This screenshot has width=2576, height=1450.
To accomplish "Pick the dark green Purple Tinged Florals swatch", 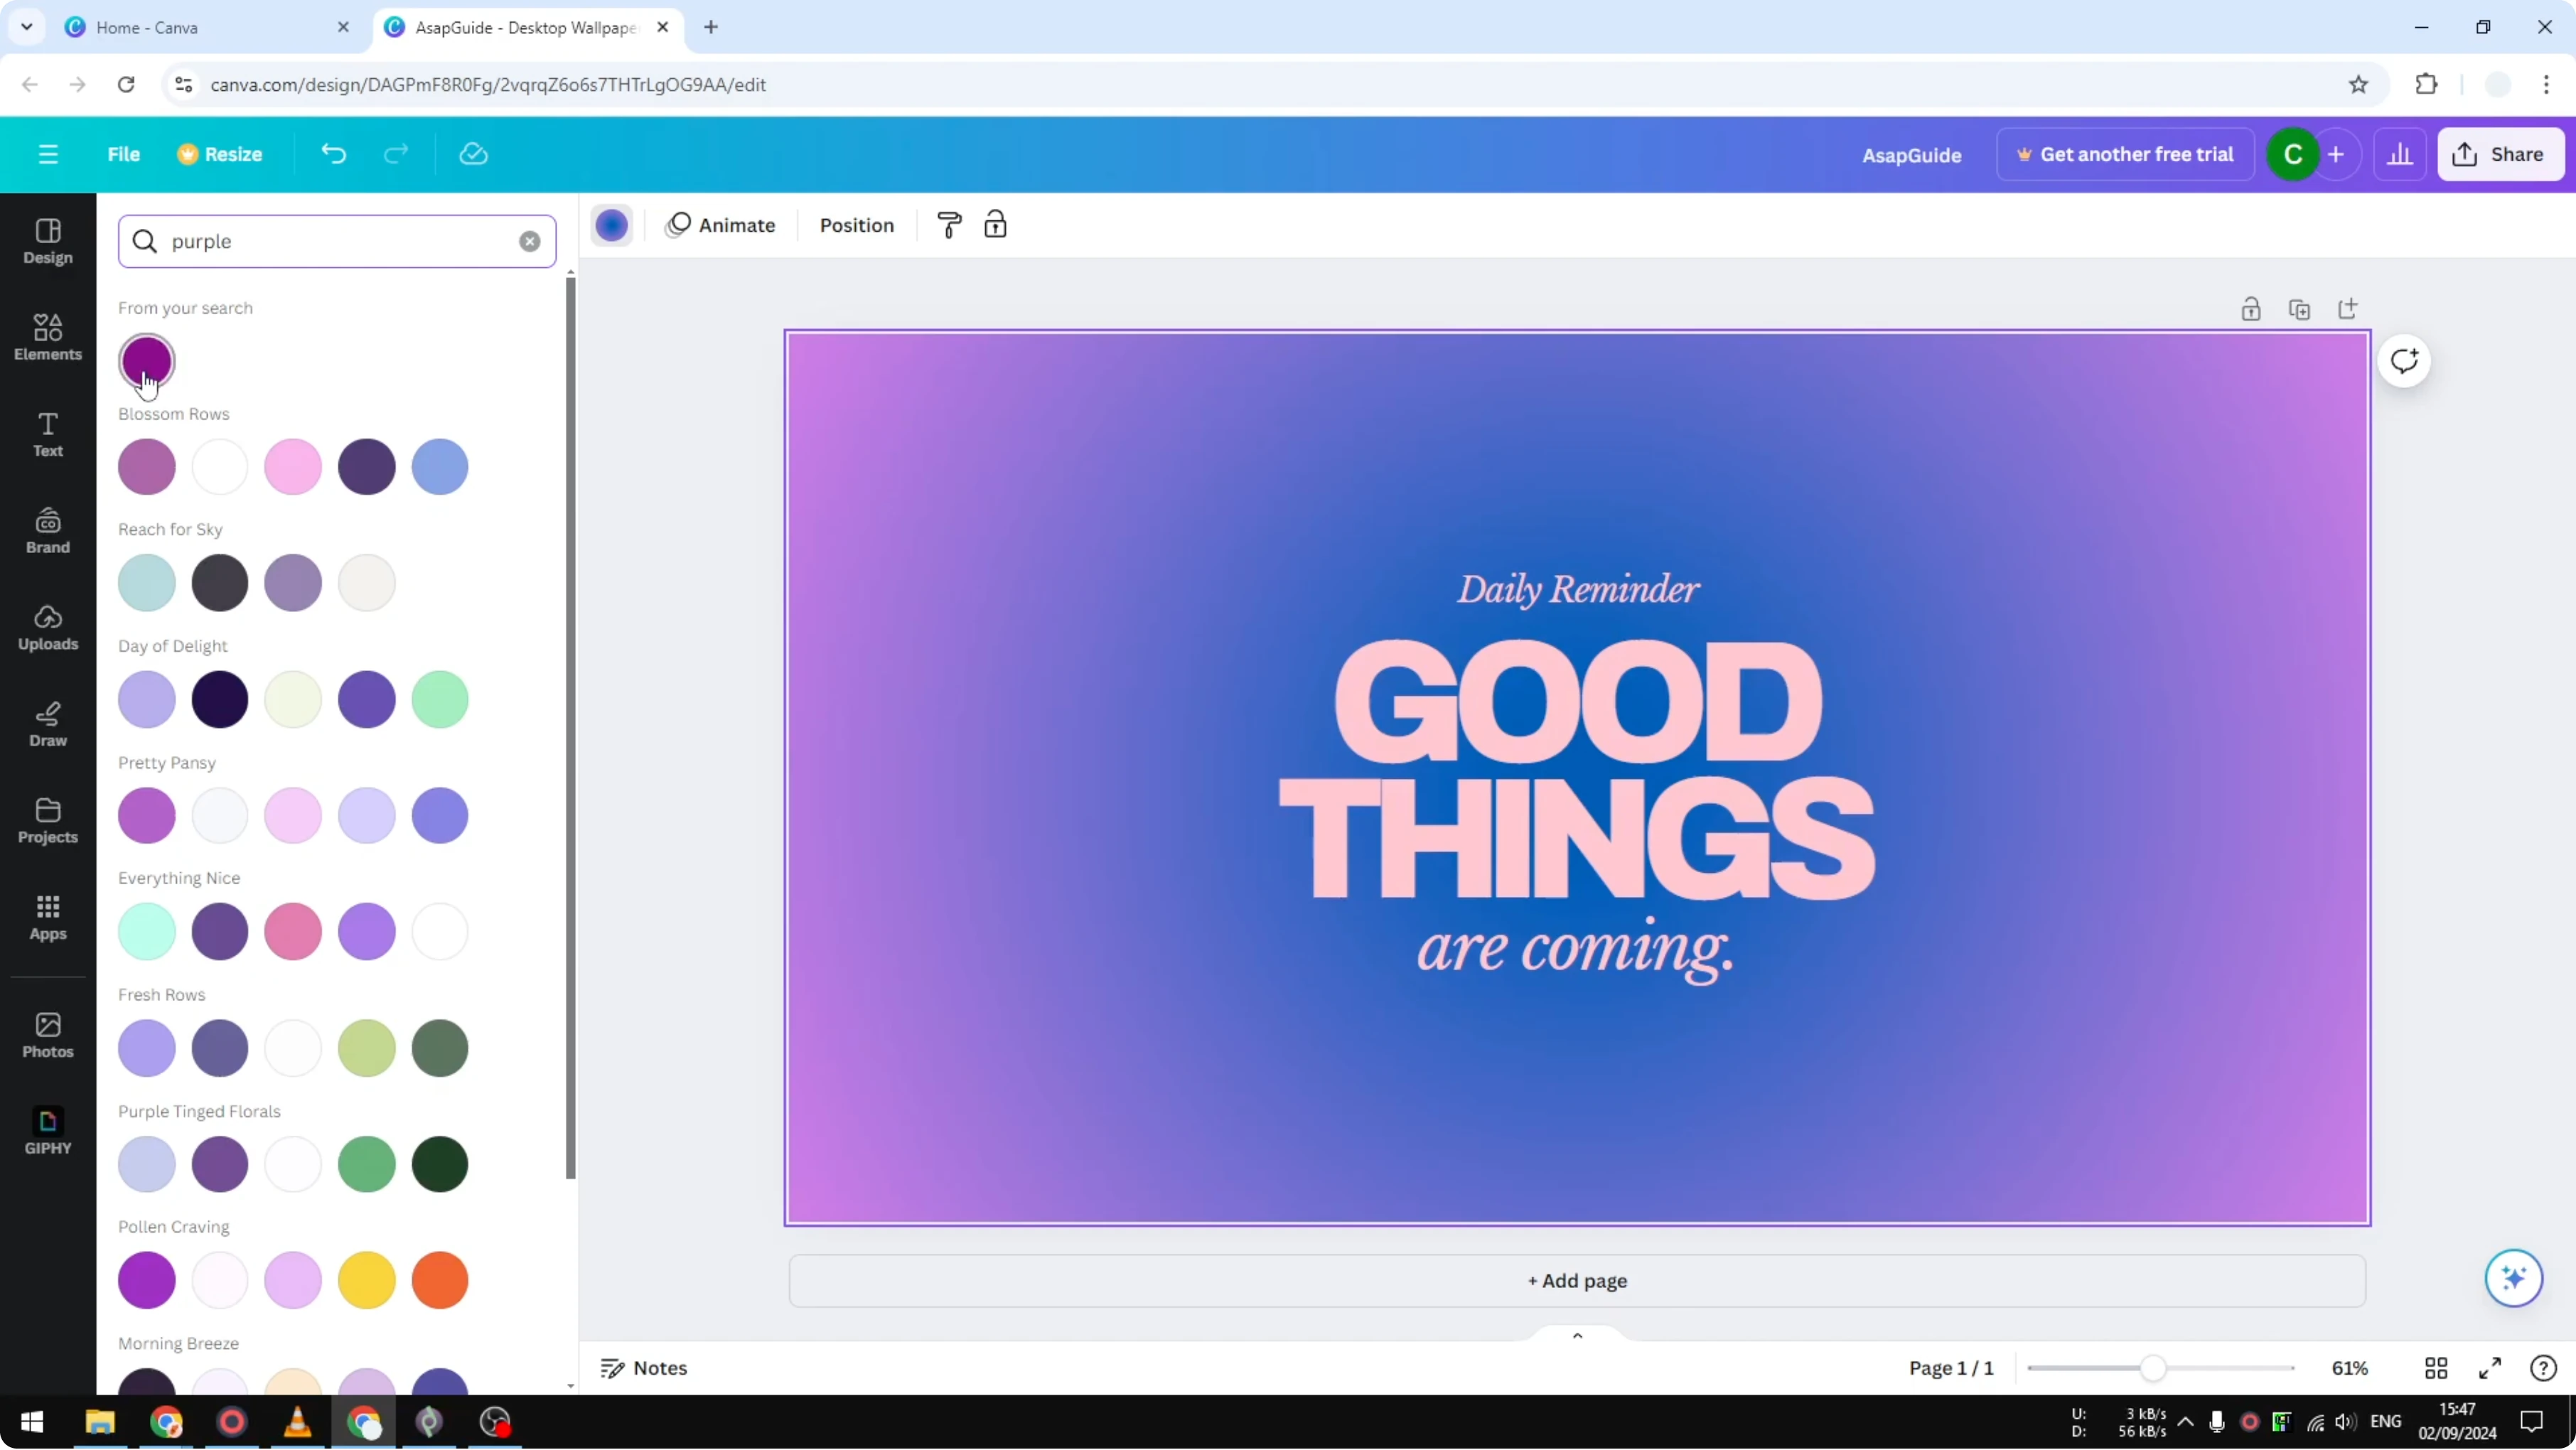I will [x=440, y=1164].
